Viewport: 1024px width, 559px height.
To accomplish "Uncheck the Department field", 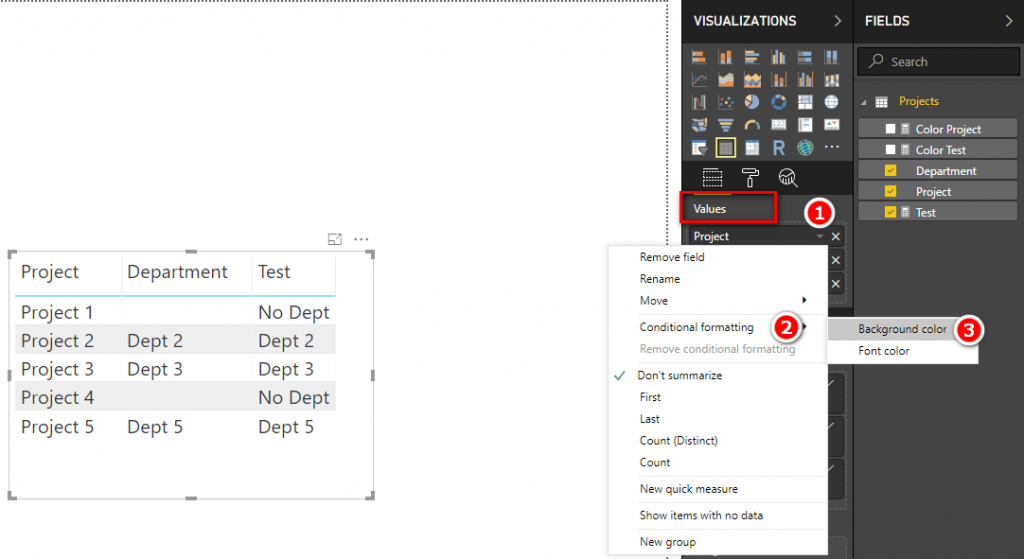I will pos(890,170).
